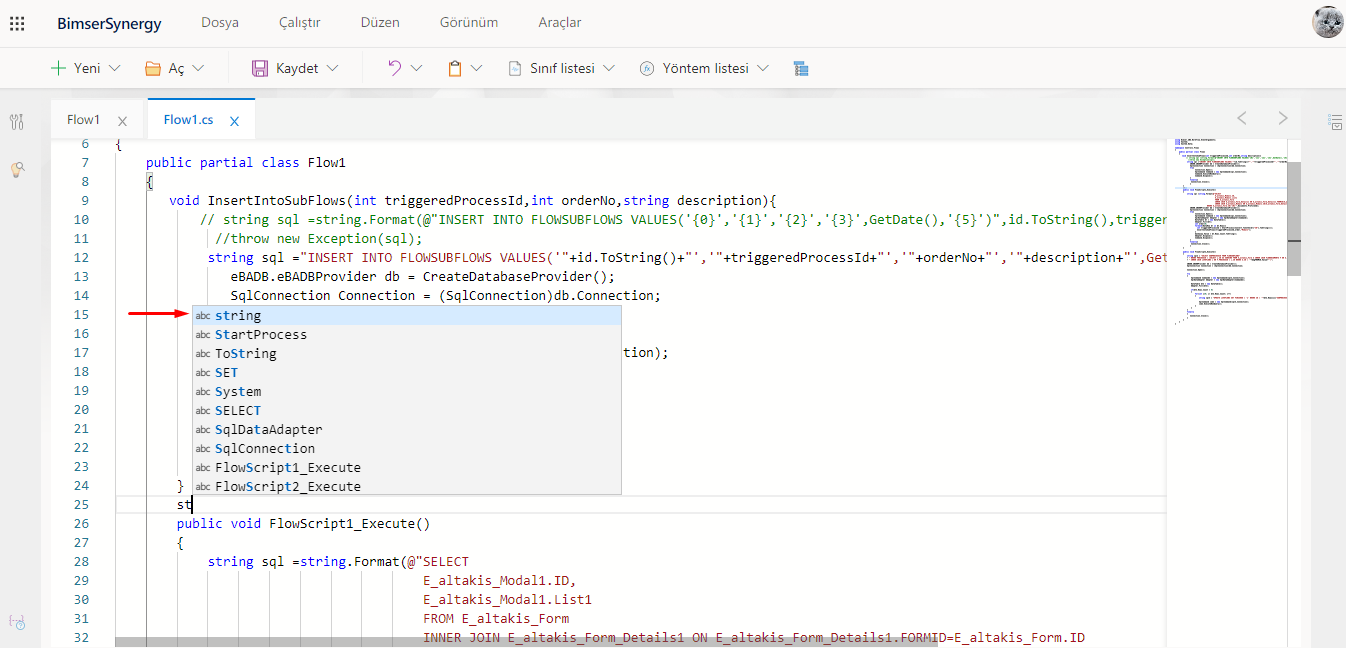Screen dimensions: 1346x648
Task: Open the right panel list icon
Action: (x=1335, y=121)
